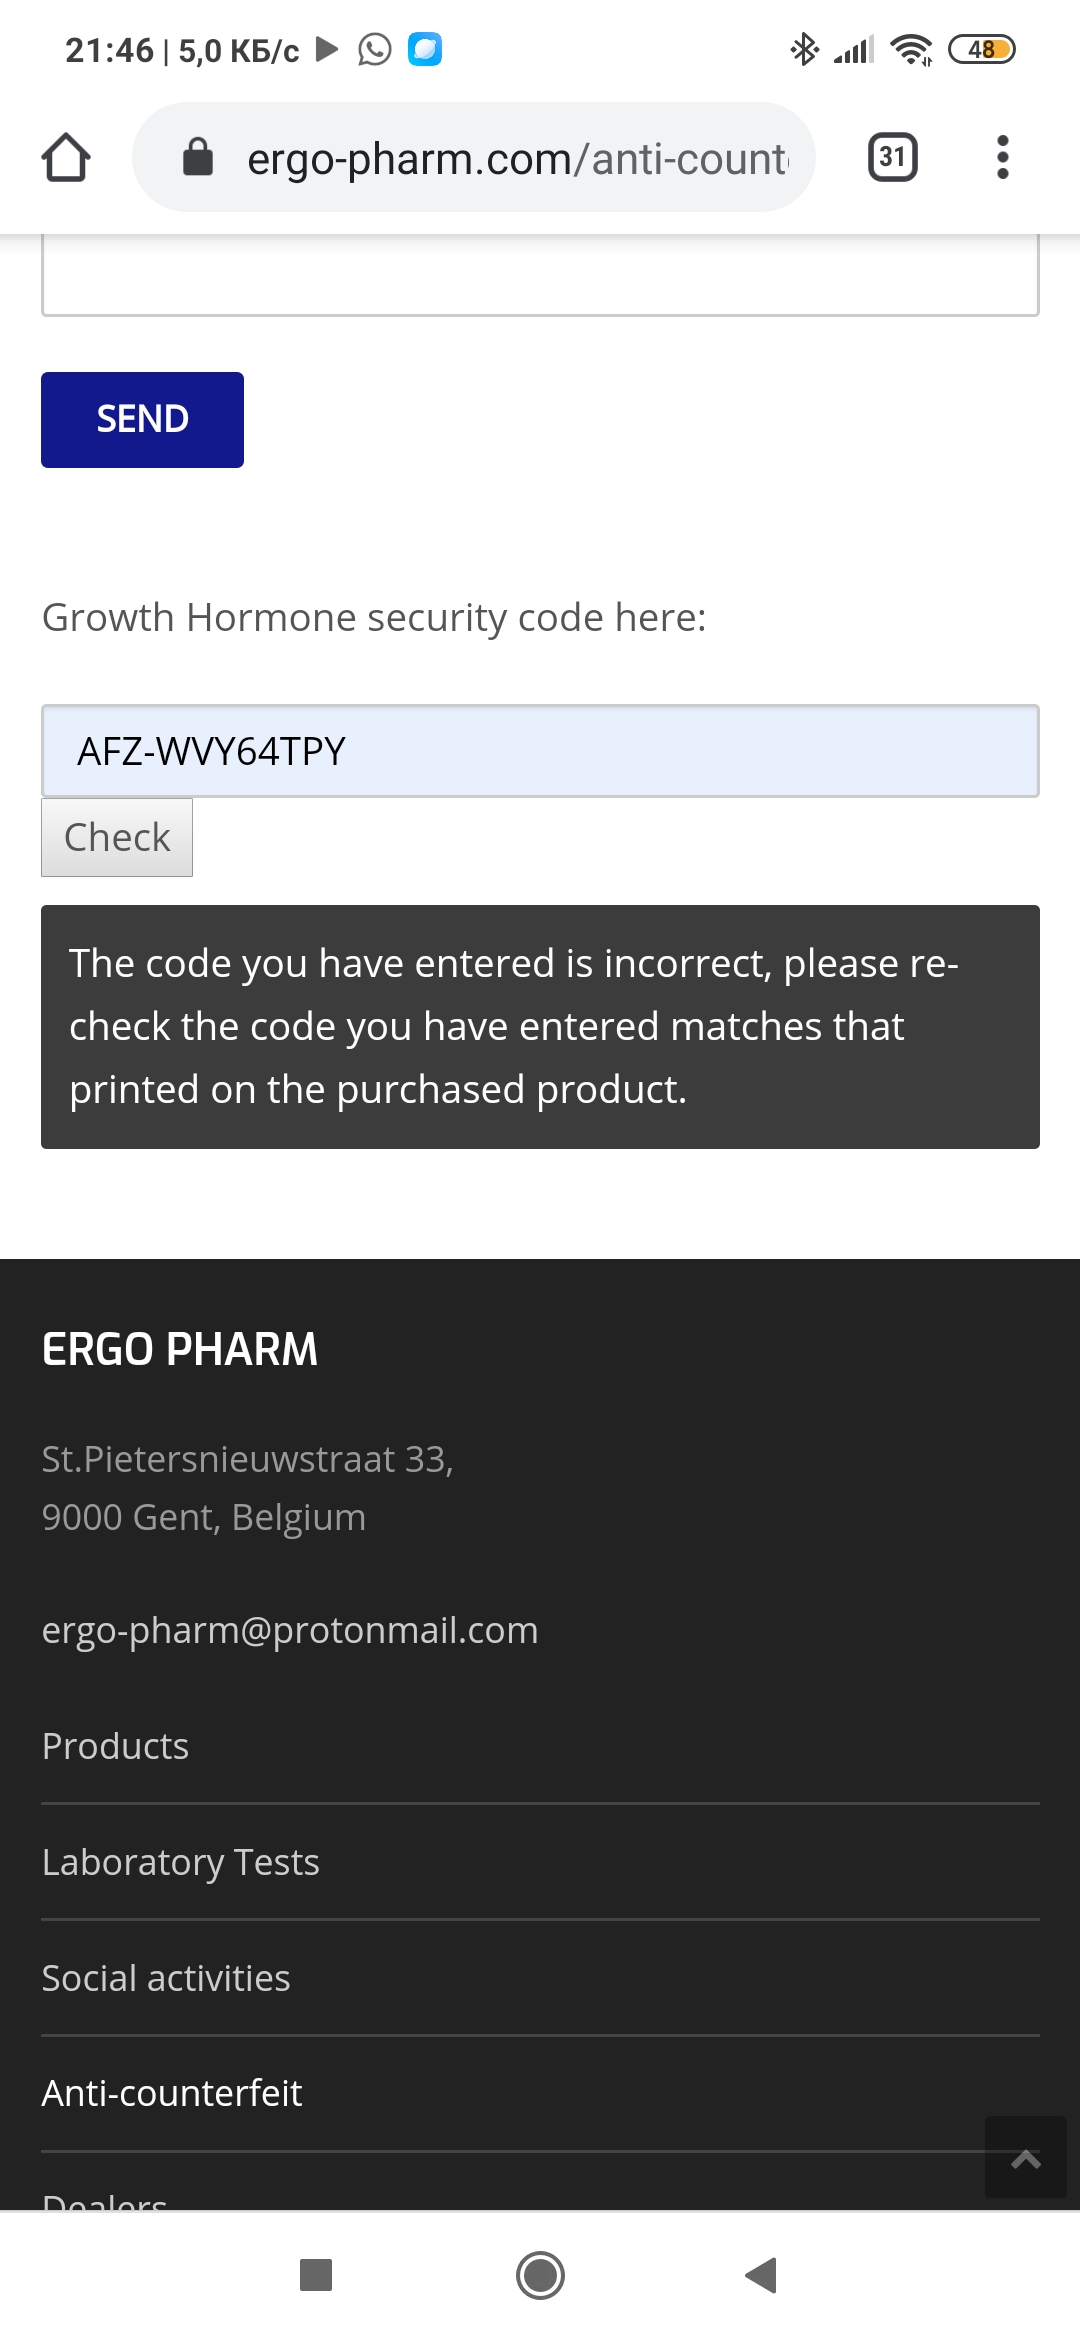Screen dimensions: 1080x2340
Task: Focus the Growth Hormone security code field
Action: pyautogui.click(x=540, y=751)
